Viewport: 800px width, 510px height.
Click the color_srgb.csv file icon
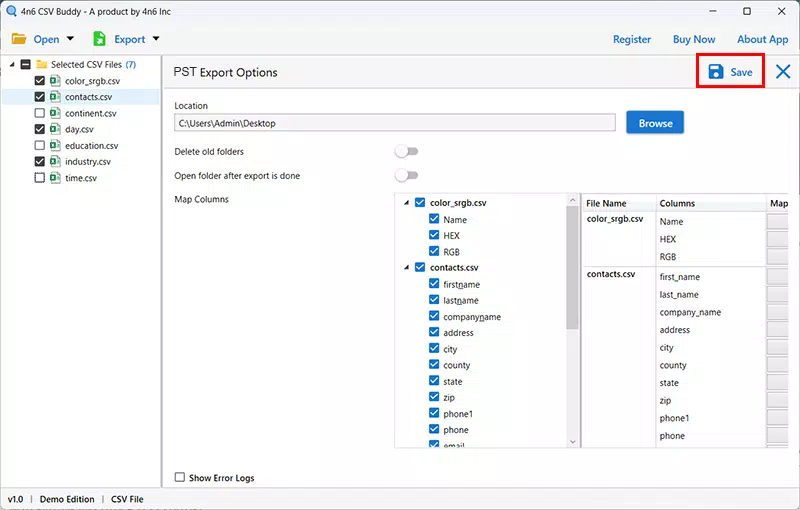pyautogui.click(x=55, y=81)
